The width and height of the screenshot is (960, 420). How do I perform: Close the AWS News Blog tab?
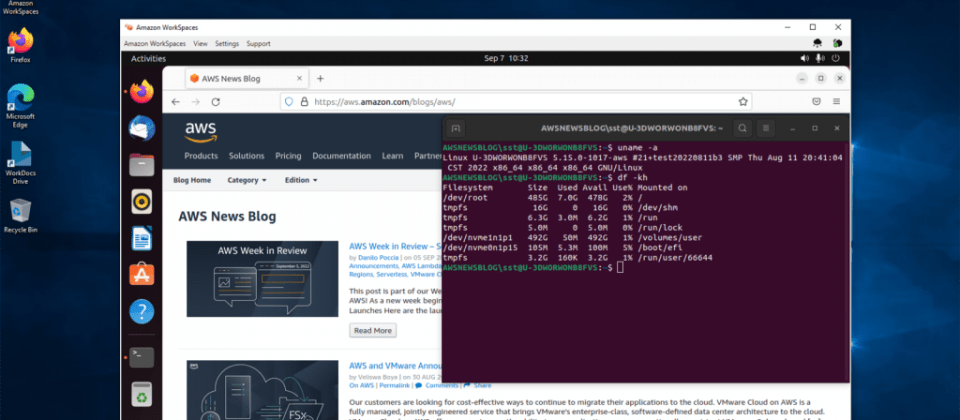299,78
